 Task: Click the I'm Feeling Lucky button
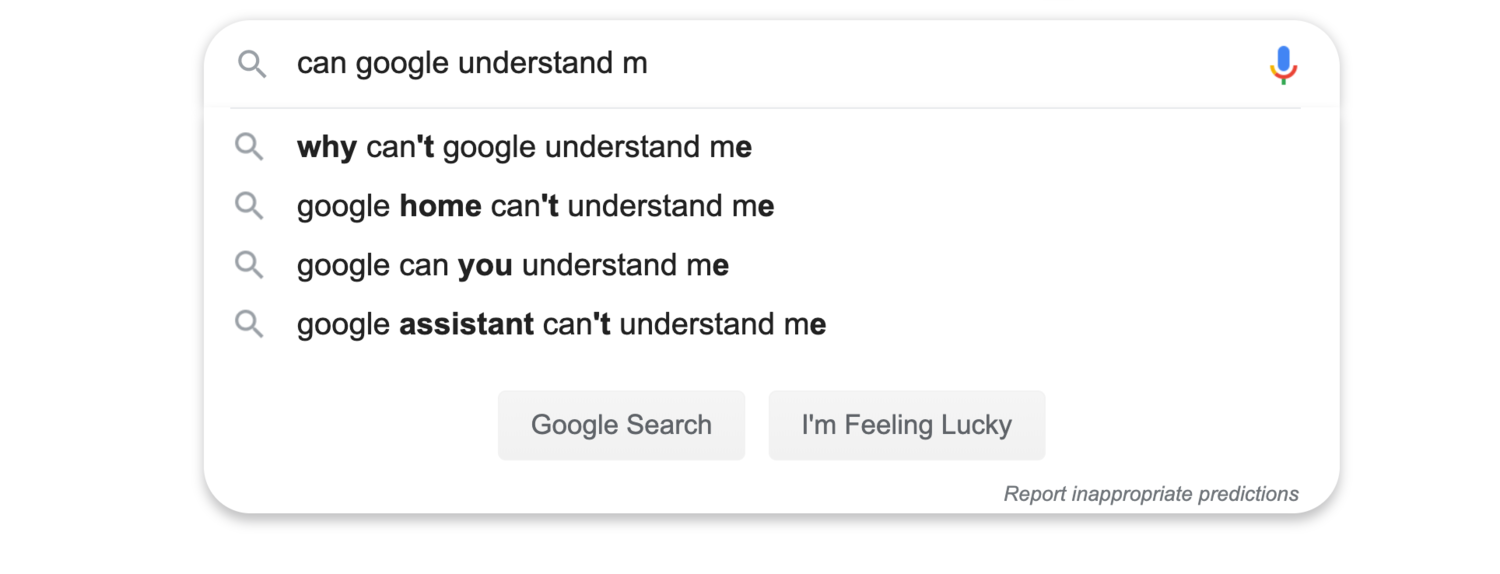pos(906,425)
